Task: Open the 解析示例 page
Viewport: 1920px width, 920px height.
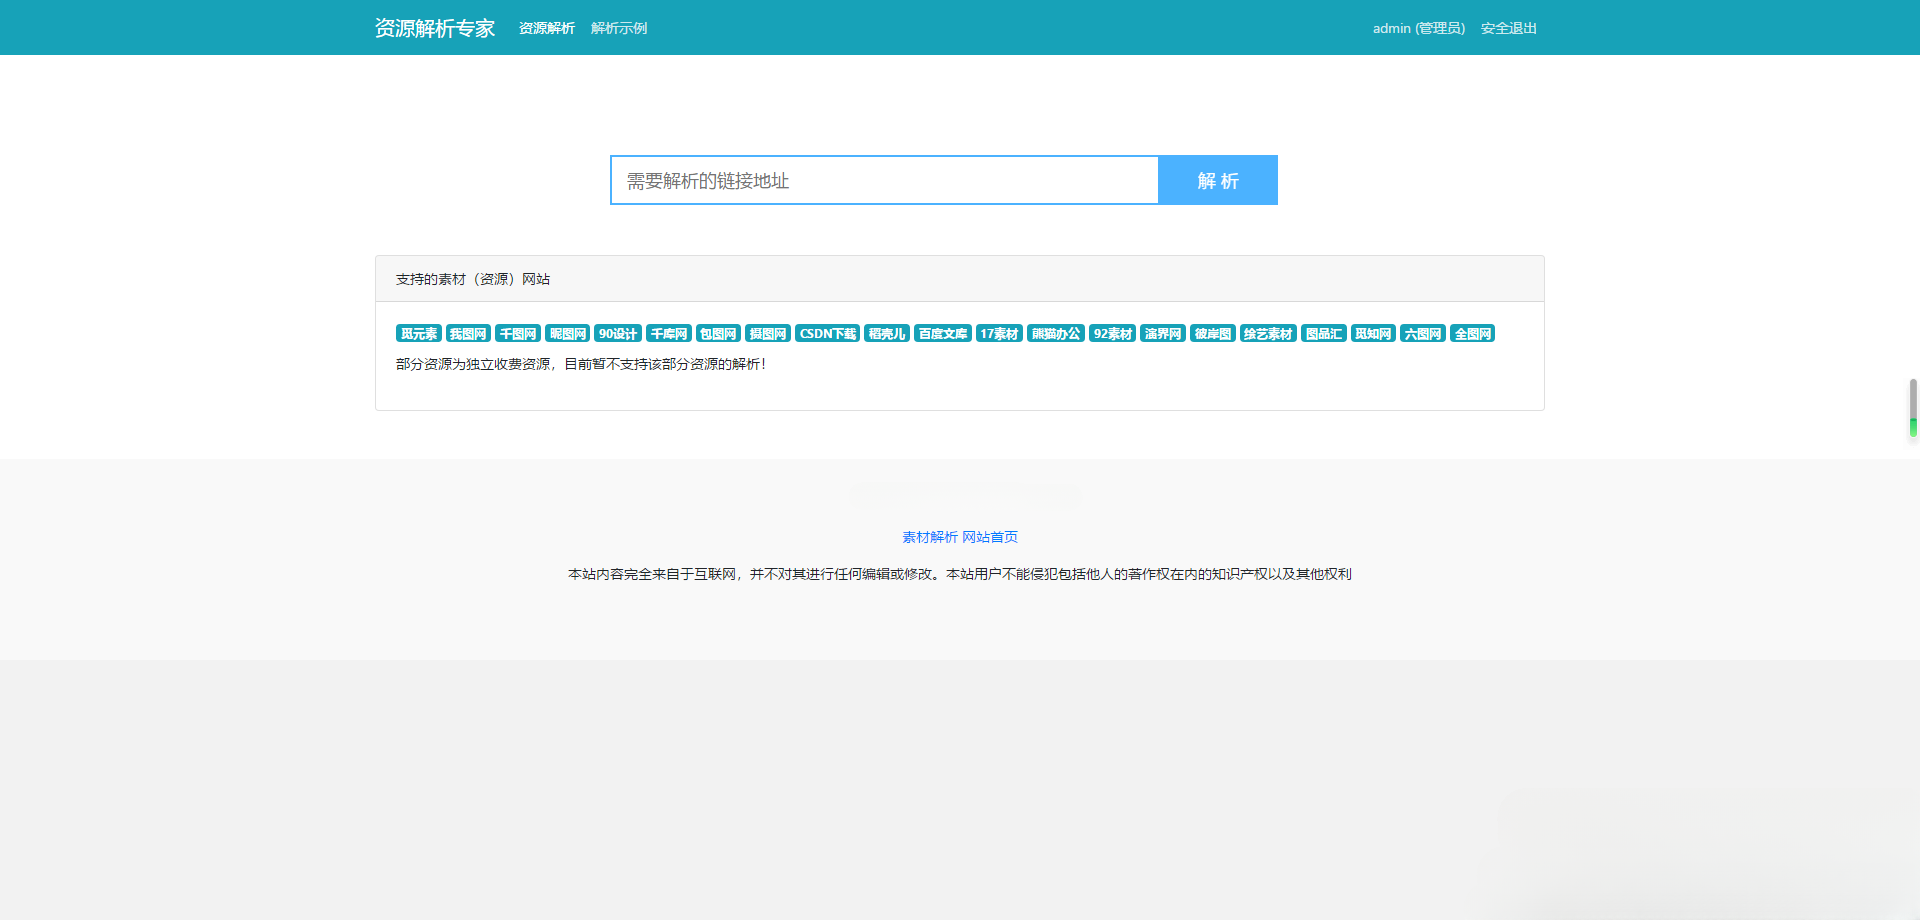Action: [x=618, y=28]
